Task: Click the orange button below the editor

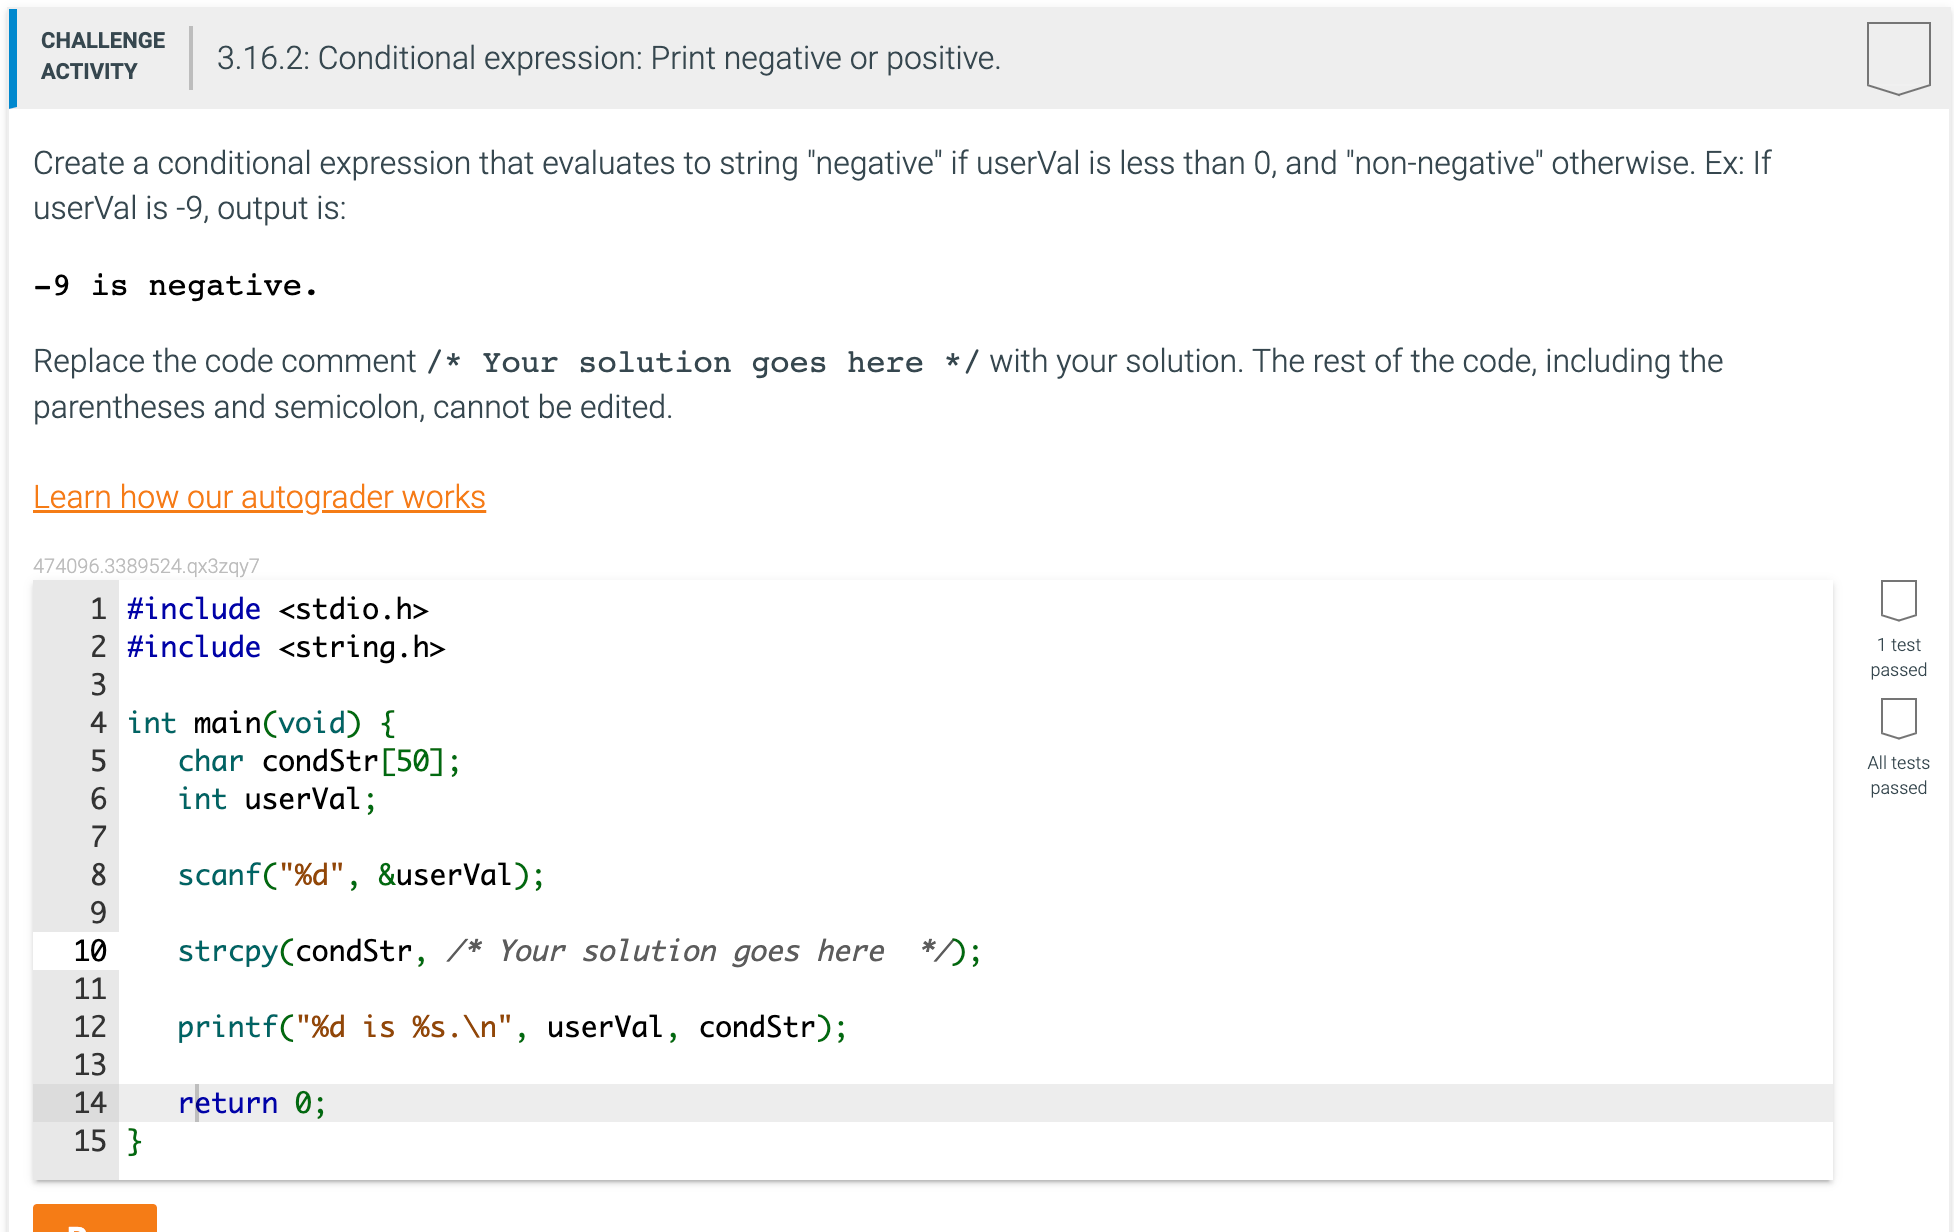Action: pos(95,1218)
